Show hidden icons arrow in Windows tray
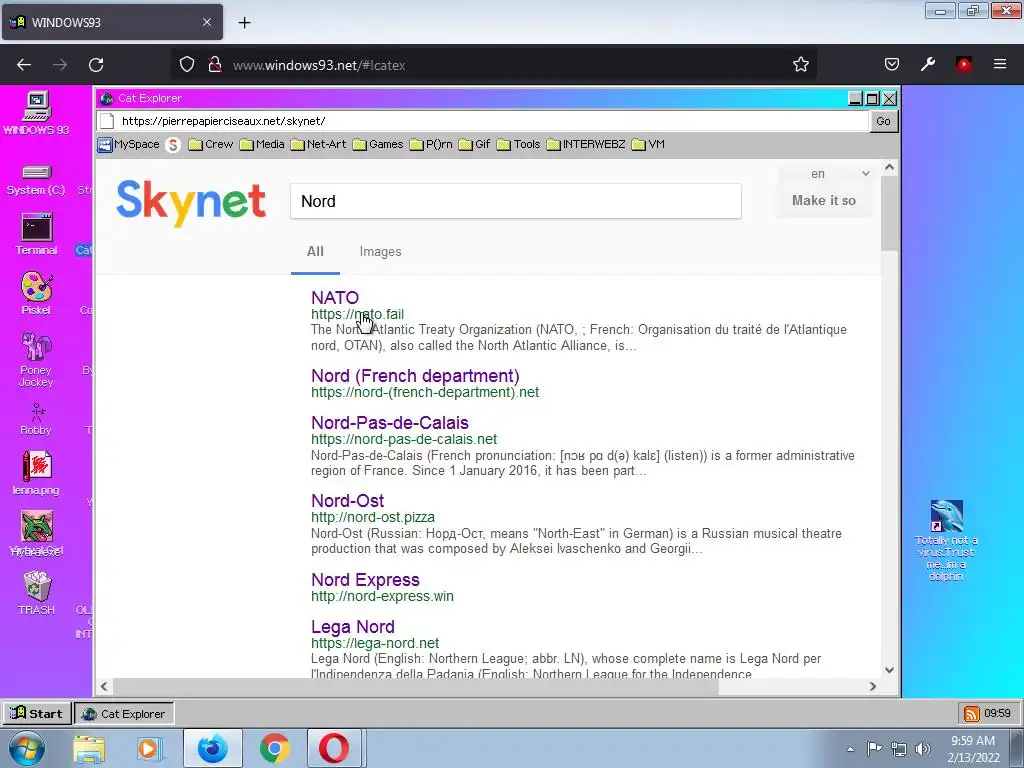The image size is (1024, 768). point(850,749)
